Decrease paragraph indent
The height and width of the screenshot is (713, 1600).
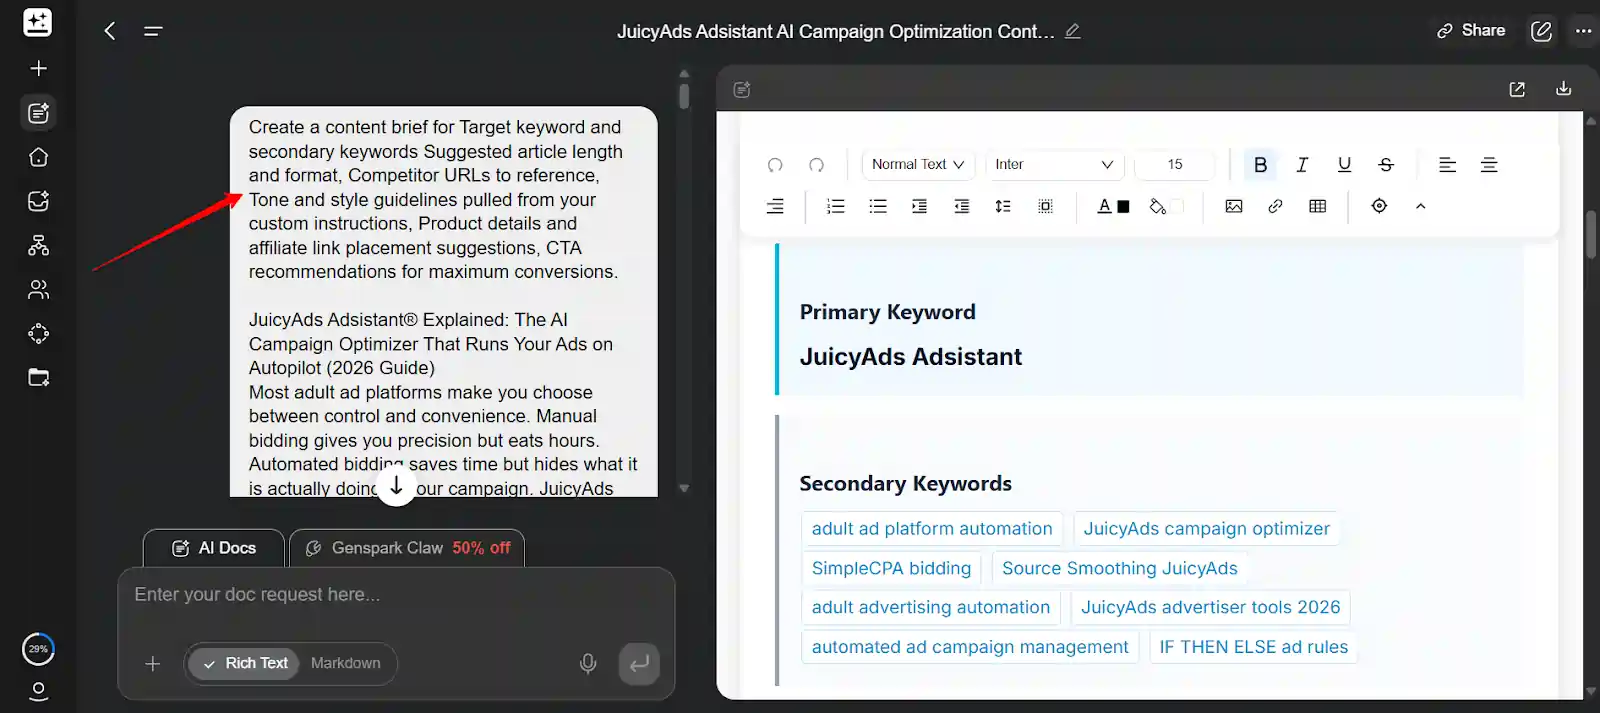tap(961, 206)
